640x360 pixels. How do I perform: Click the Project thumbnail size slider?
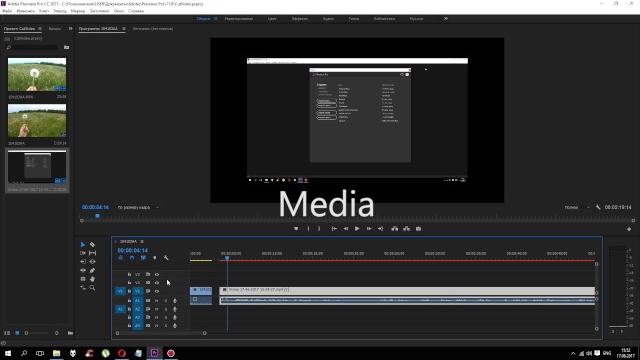point(41,333)
